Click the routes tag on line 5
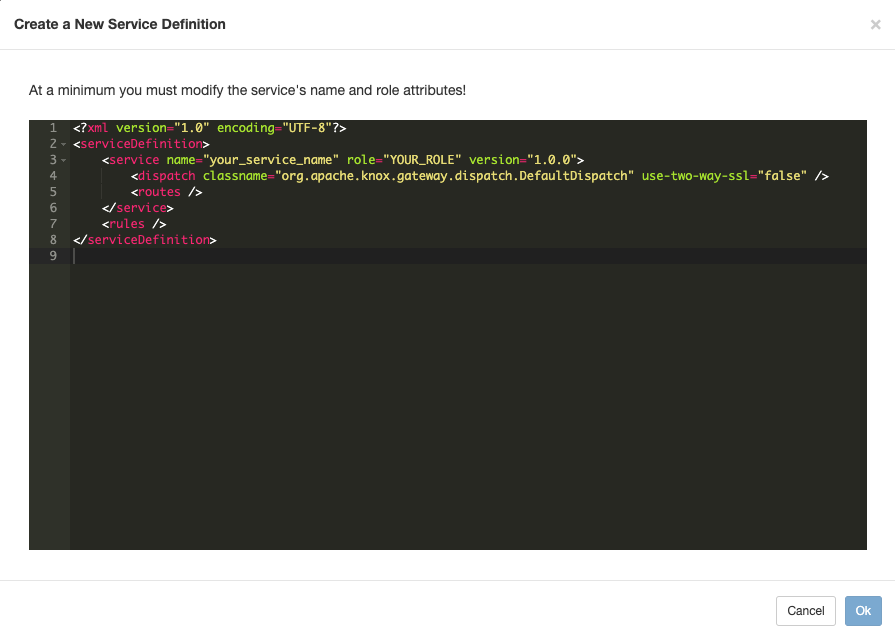 159,192
